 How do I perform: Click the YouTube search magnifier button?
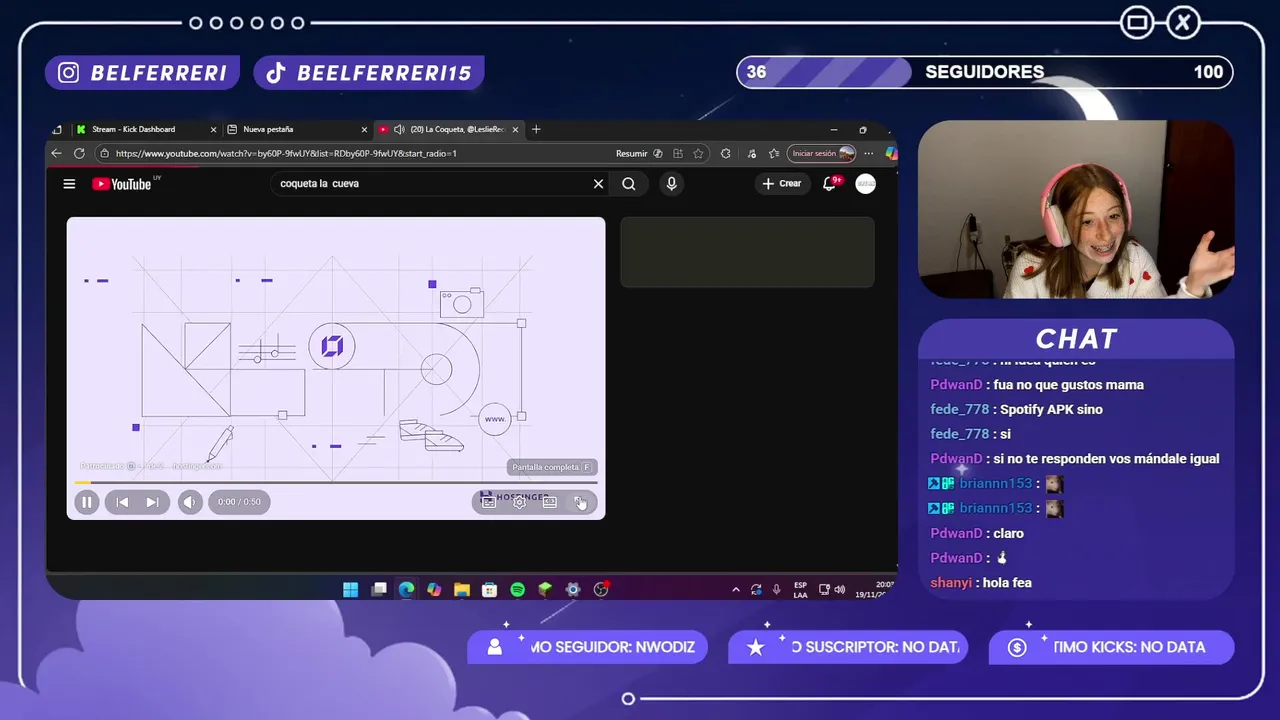628,184
